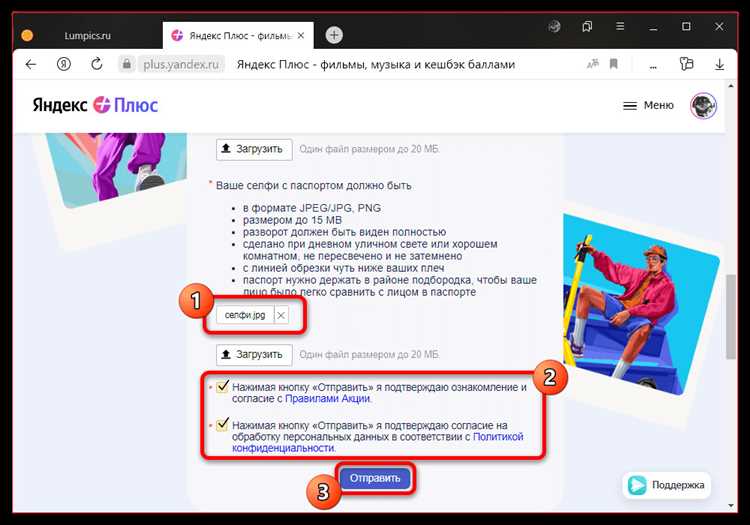This screenshot has width=750, height=525.
Task: Open the Поддержка support chat
Action: 667,485
